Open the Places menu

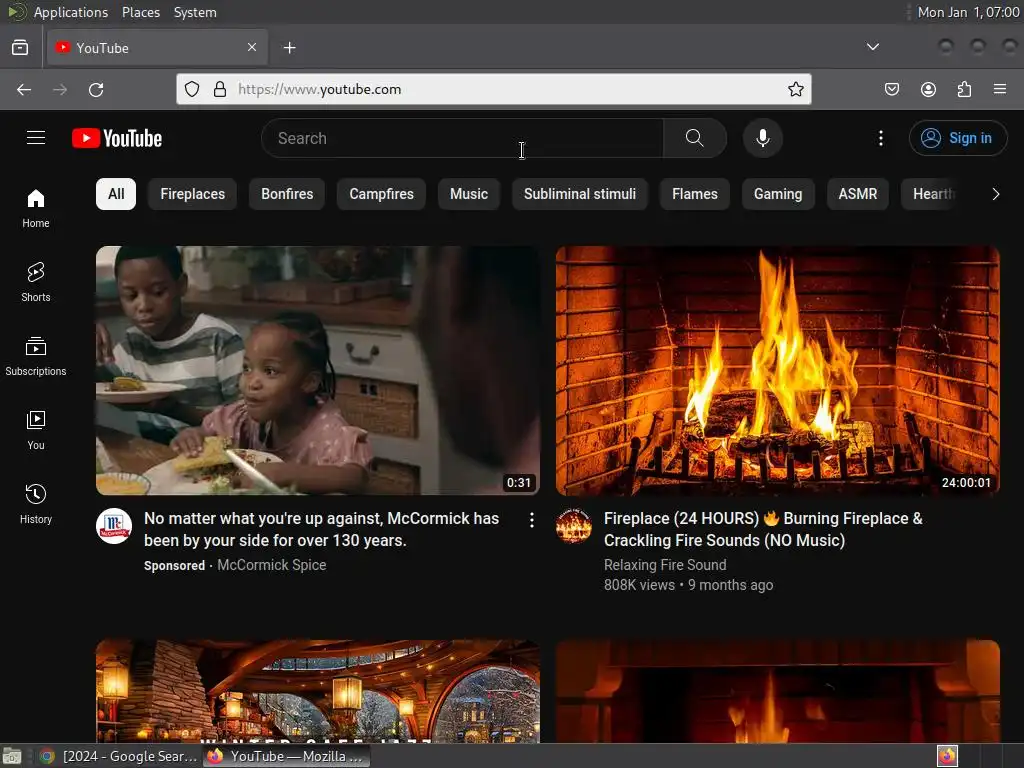(x=141, y=12)
